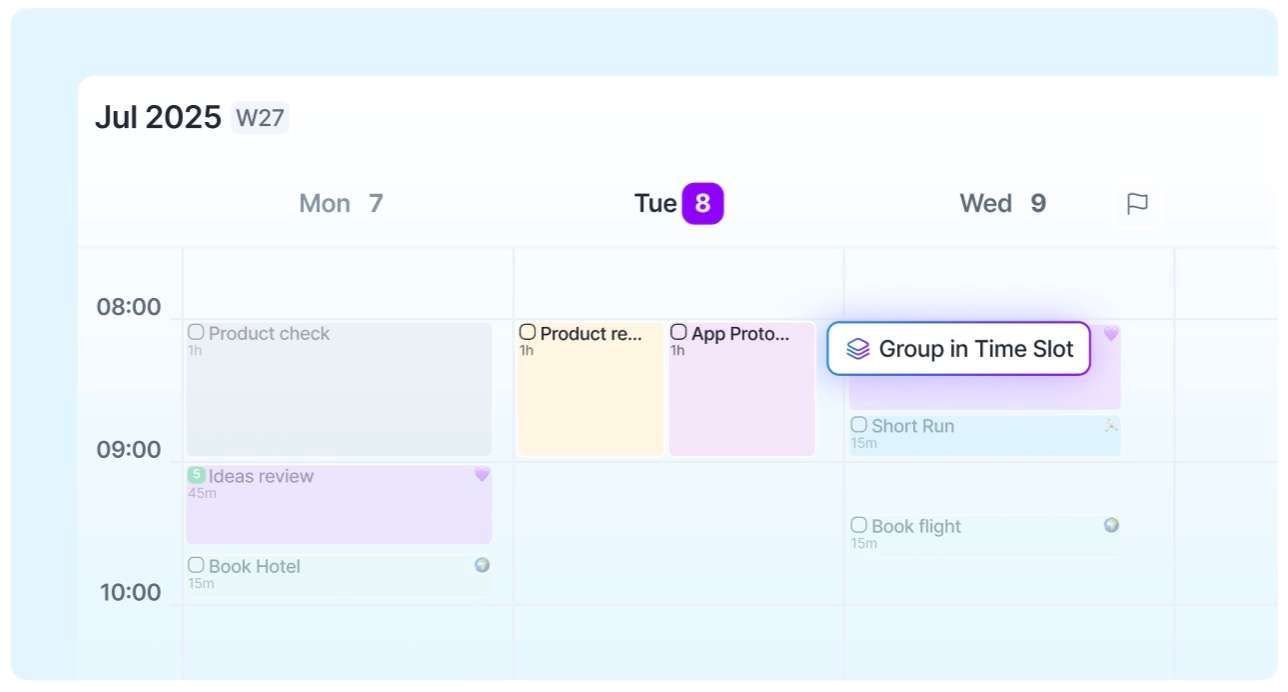Select the Tue 8 day header

point(678,204)
